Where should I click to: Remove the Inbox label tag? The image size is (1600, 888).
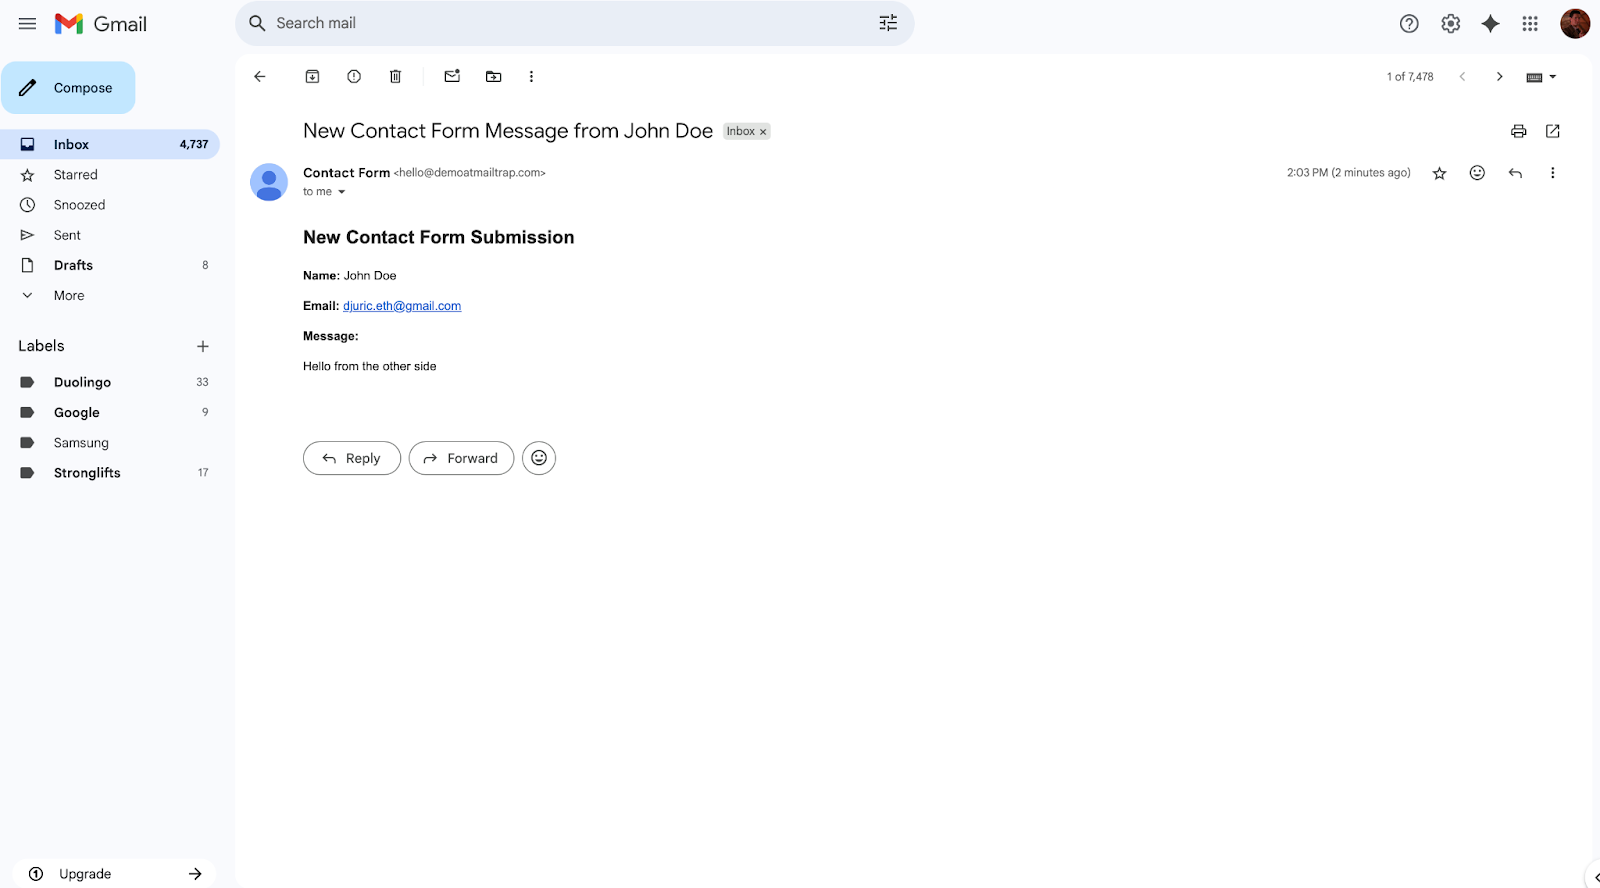tap(763, 132)
